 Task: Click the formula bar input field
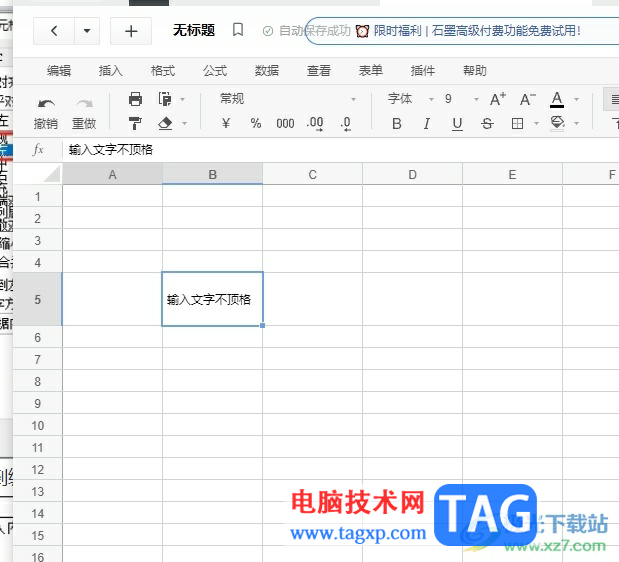340,150
